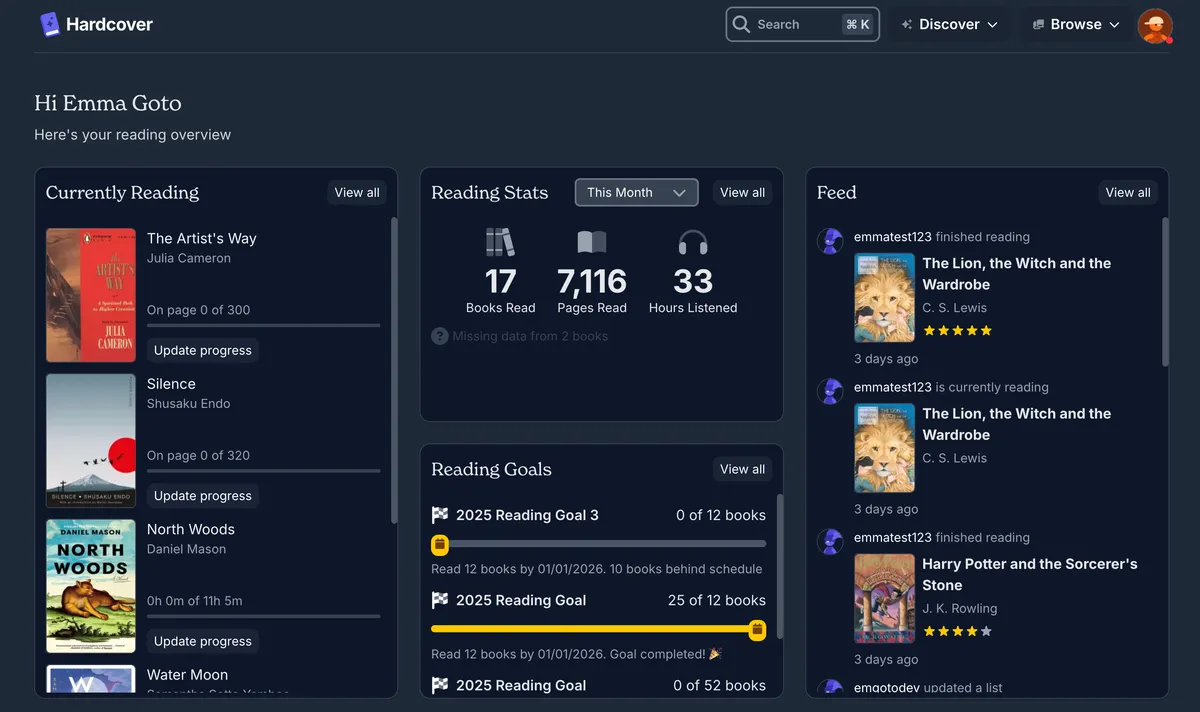Click the Books Read stack icon
The width and height of the screenshot is (1200, 712).
pos(500,242)
